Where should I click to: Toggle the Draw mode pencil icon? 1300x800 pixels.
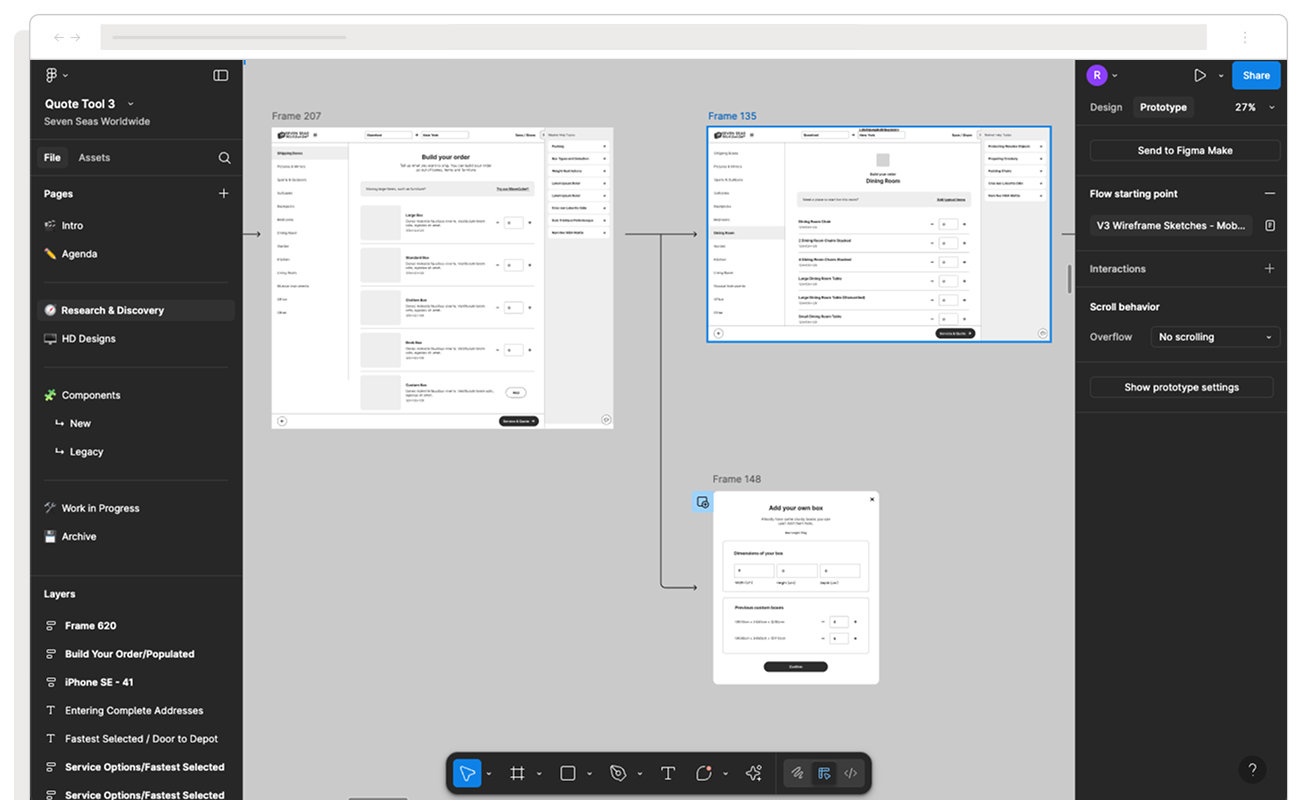pyautogui.click(x=797, y=772)
